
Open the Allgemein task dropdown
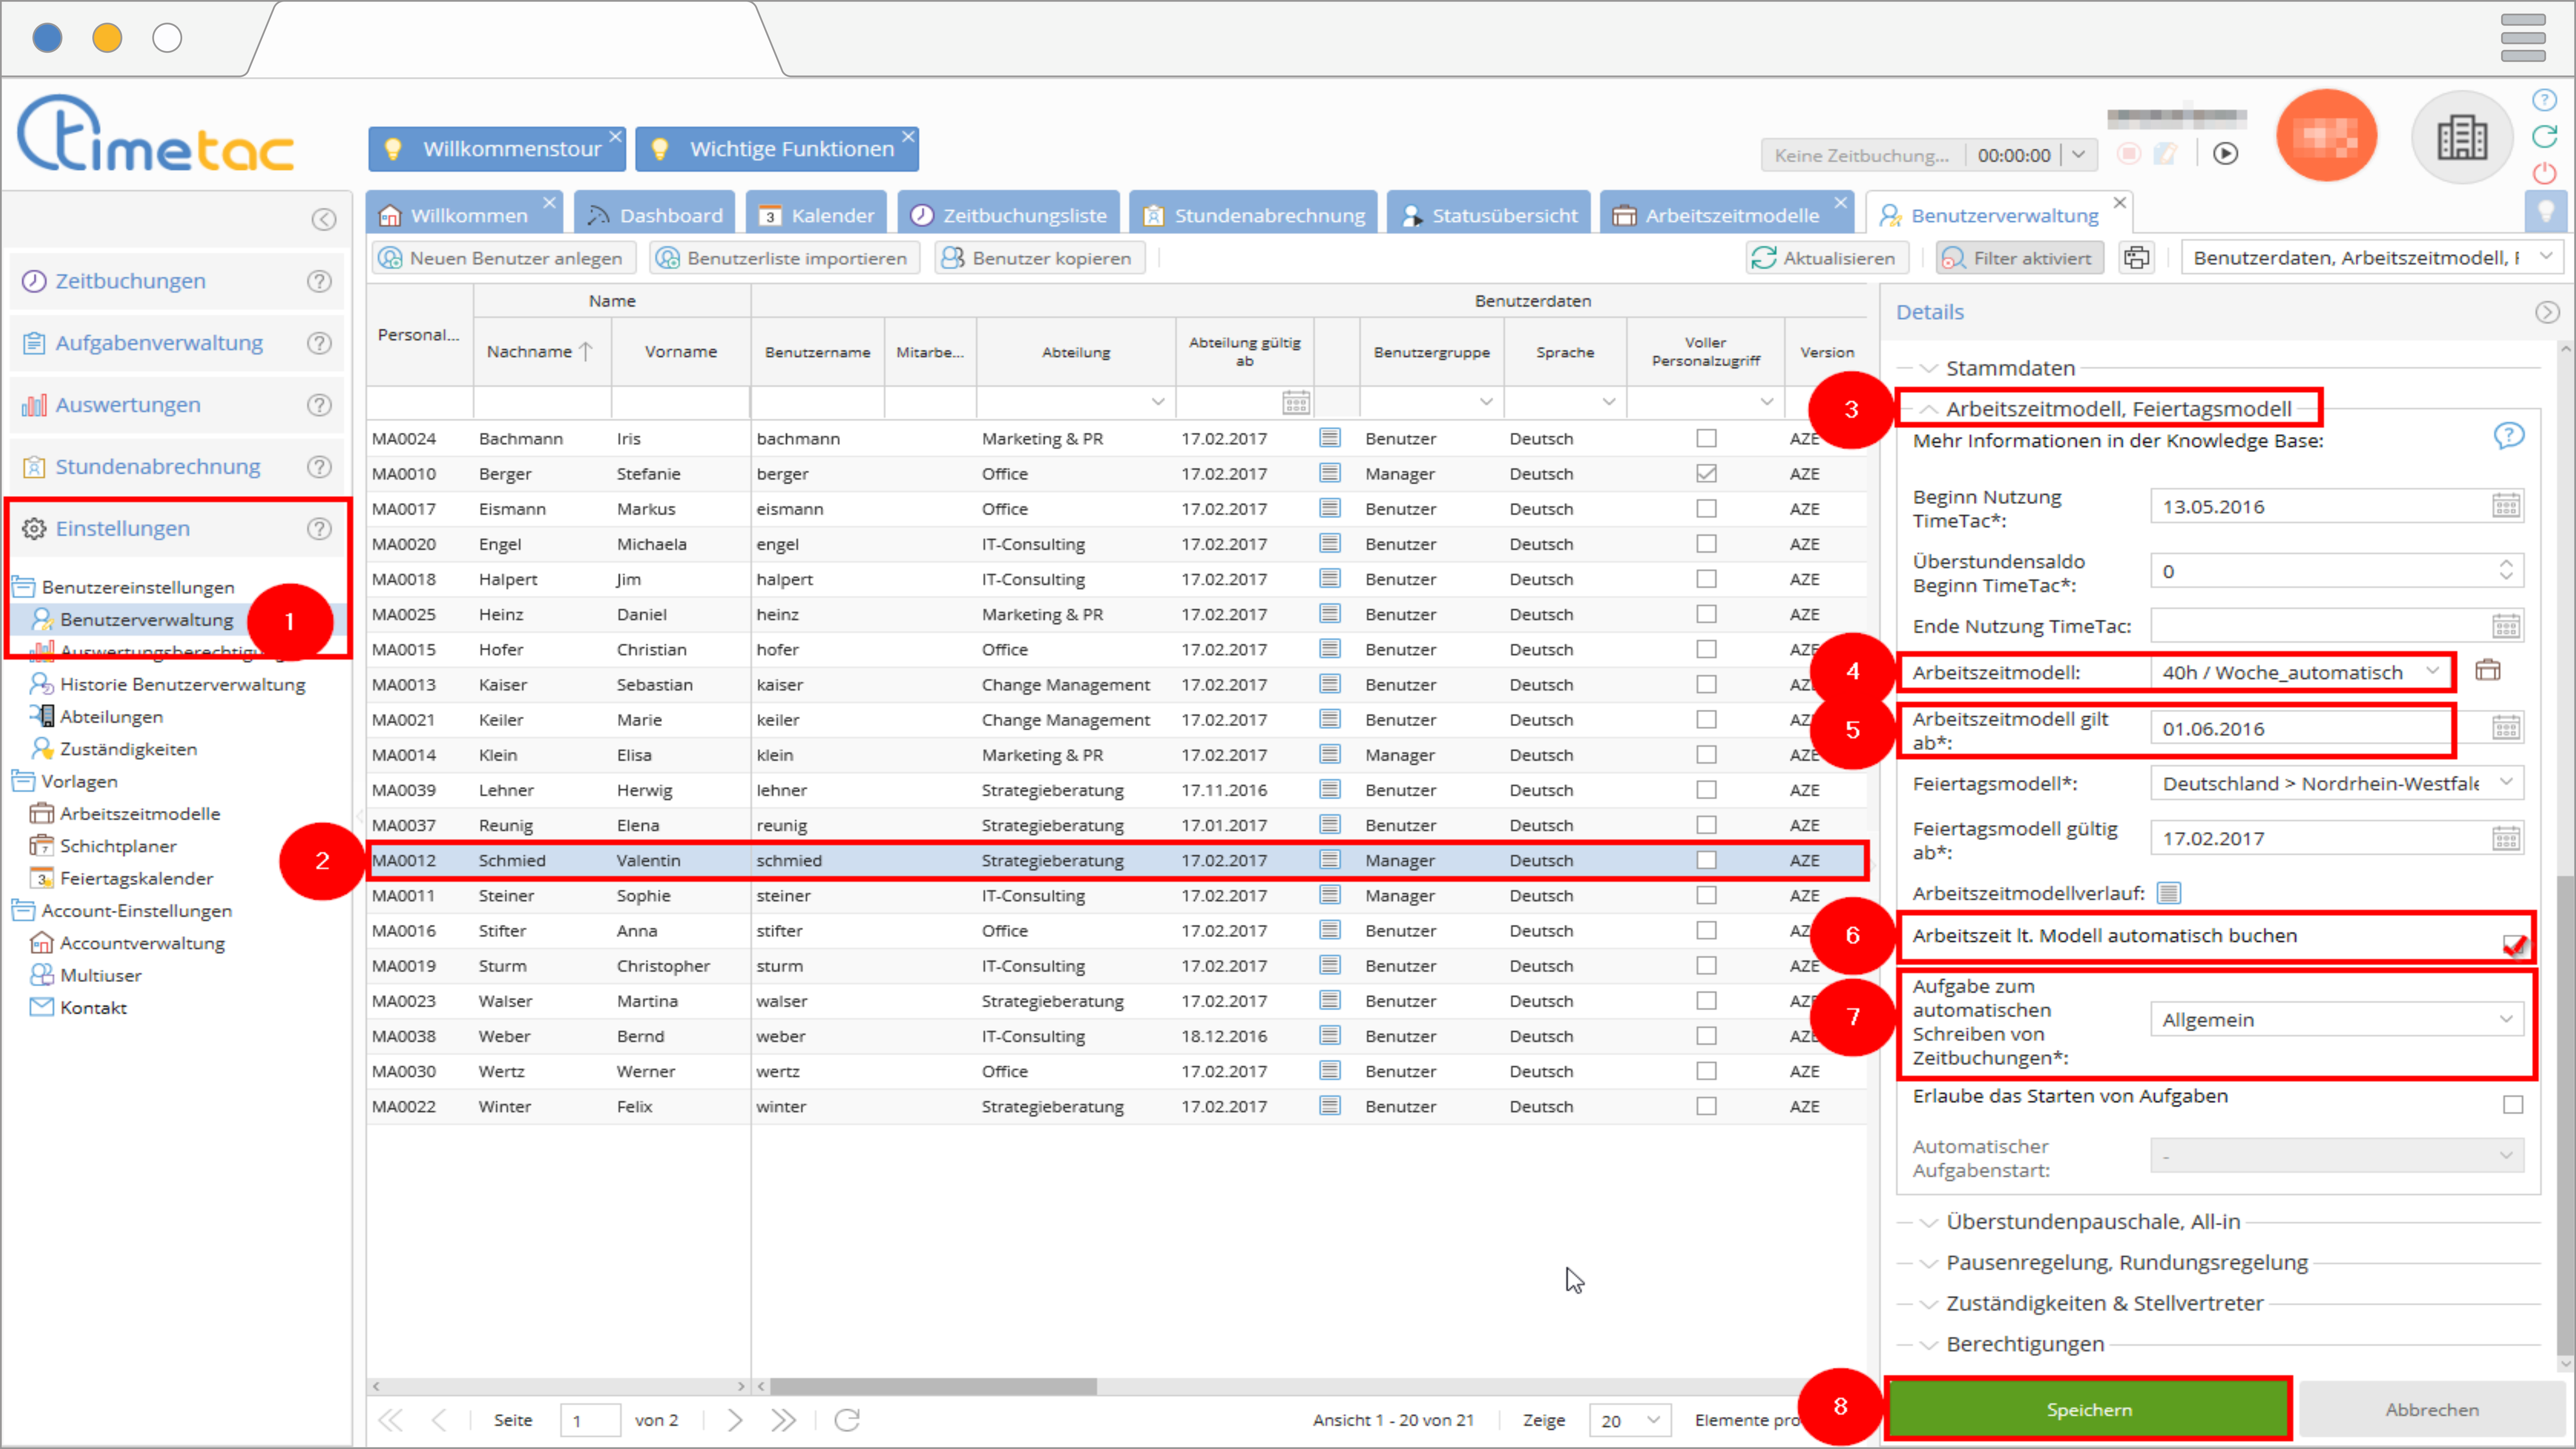pyautogui.click(x=2506, y=1019)
